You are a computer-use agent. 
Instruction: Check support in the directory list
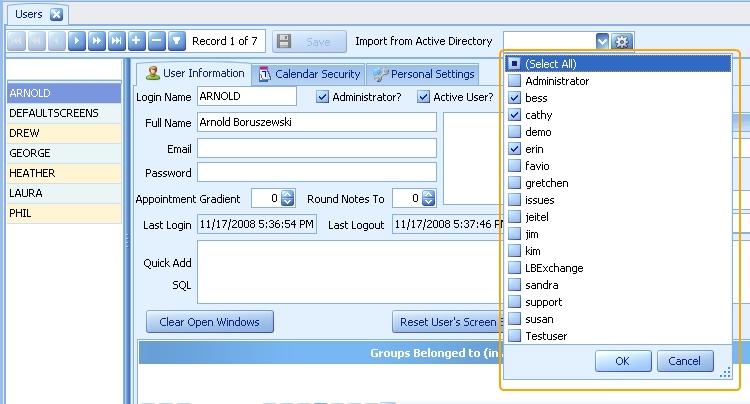(x=514, y=302)
